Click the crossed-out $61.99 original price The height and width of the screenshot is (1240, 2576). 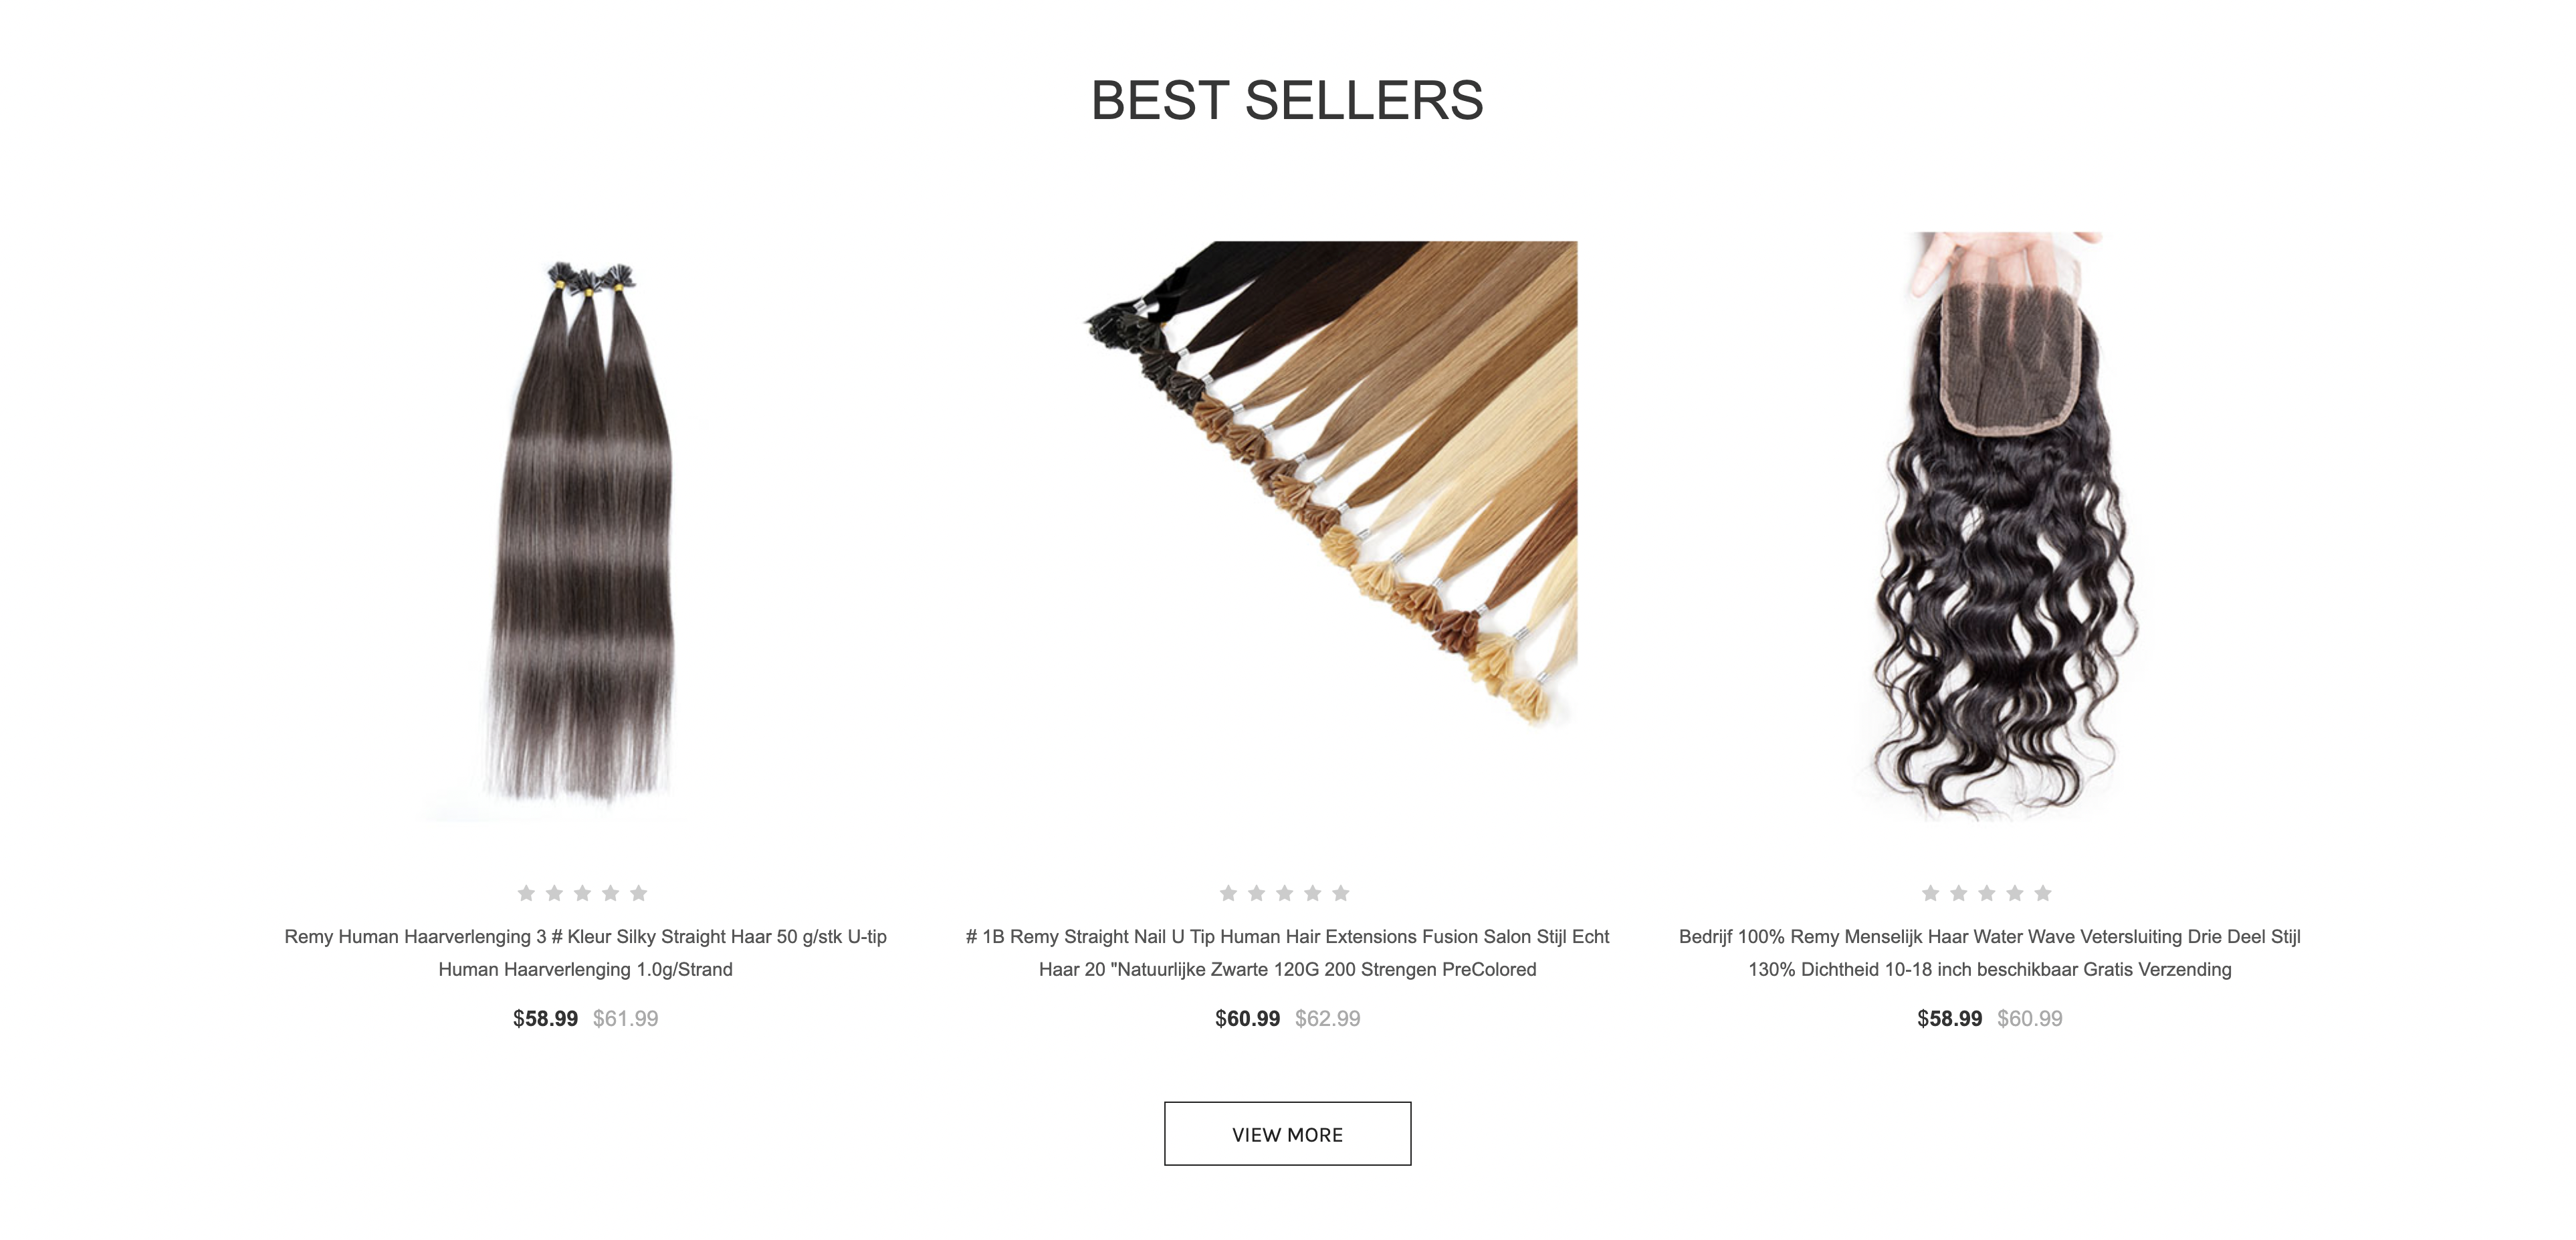point(626,1019)
